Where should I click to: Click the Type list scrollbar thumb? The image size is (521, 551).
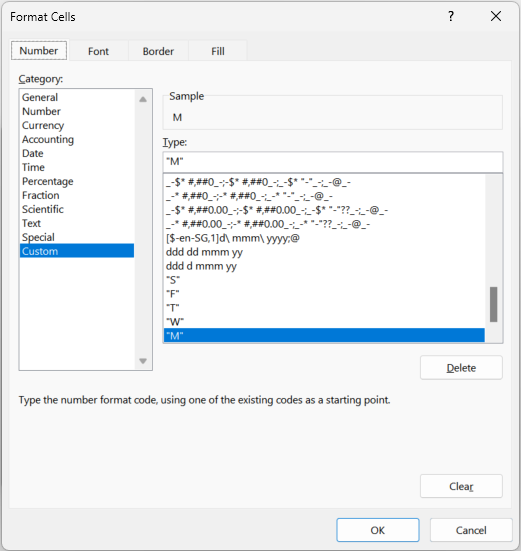point(494,304)
